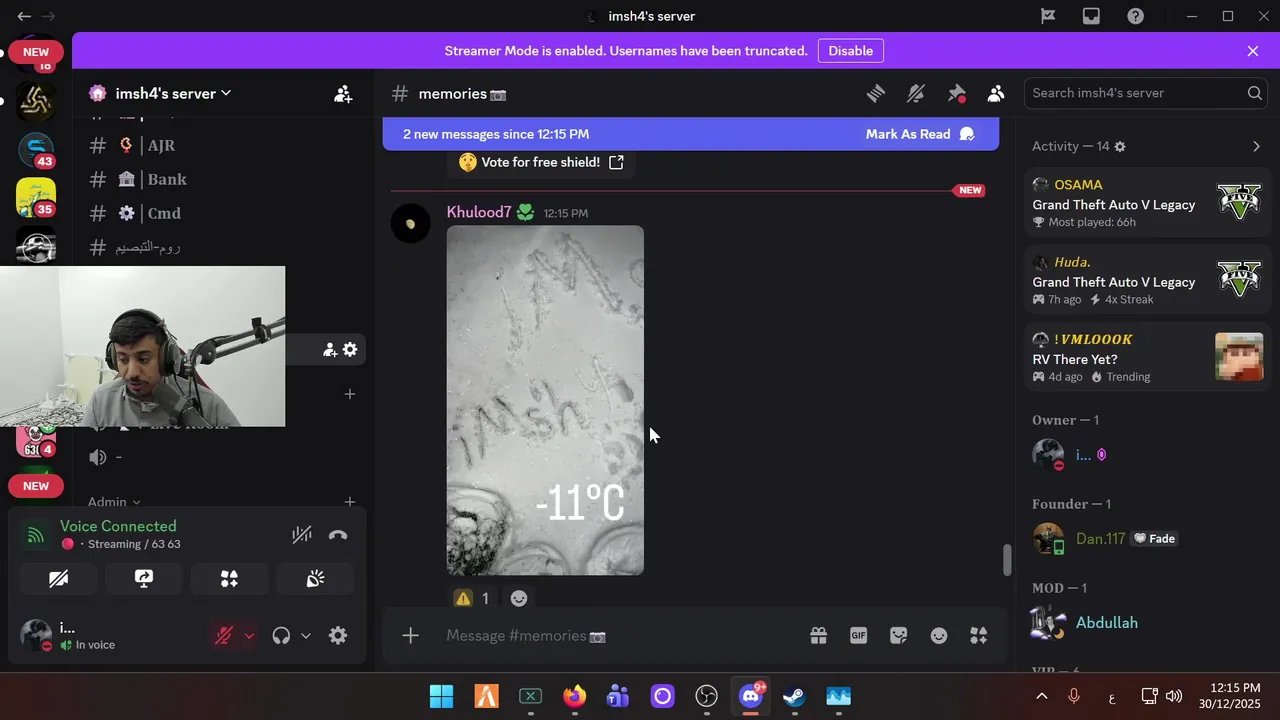Open Steam from the taskbar
This screenshot has height=720, width=1280.
coord(794,696)
